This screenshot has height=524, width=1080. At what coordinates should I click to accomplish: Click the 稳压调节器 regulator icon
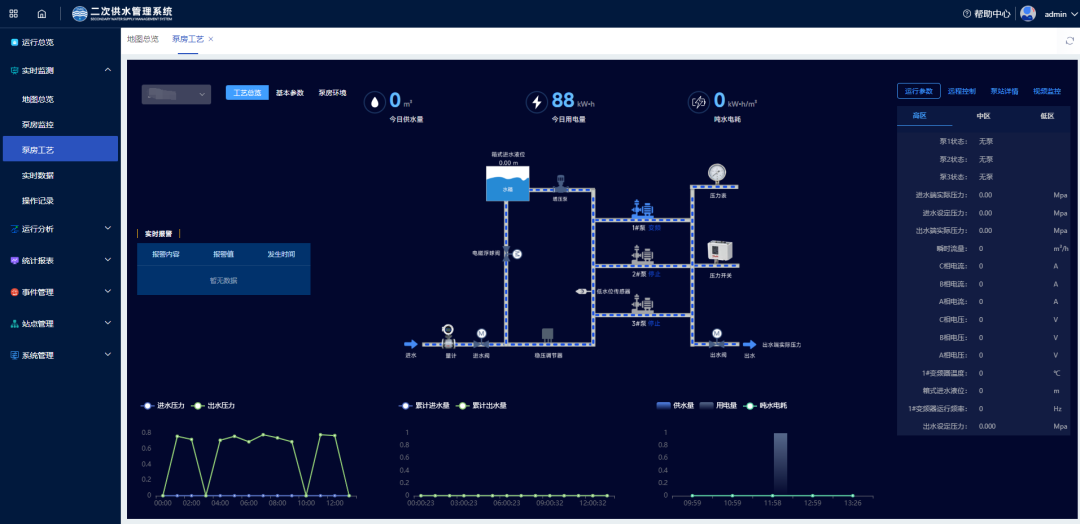pyautogui.click(x=548, y=334)
